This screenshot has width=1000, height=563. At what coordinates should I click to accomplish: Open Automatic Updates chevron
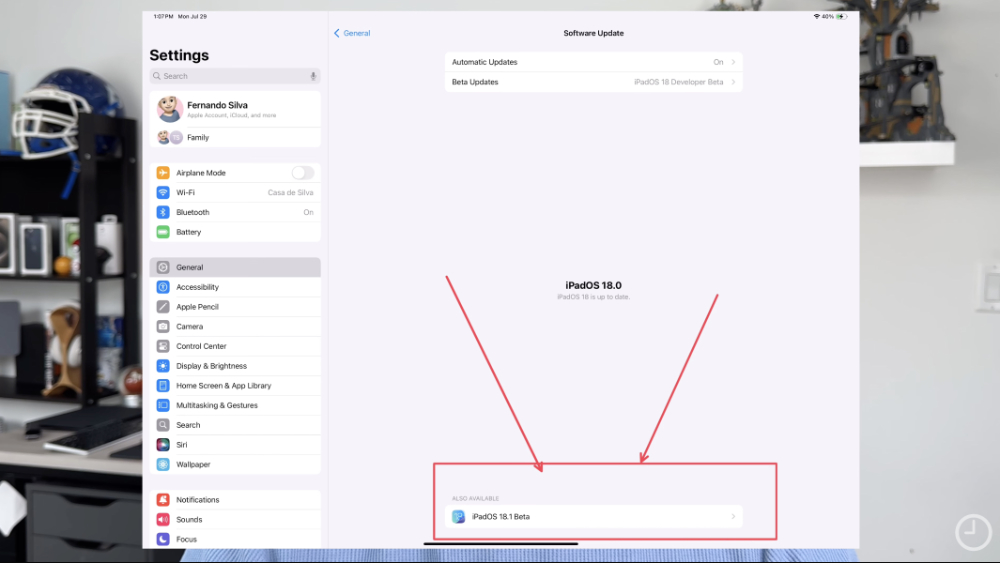tap(733, 62)
